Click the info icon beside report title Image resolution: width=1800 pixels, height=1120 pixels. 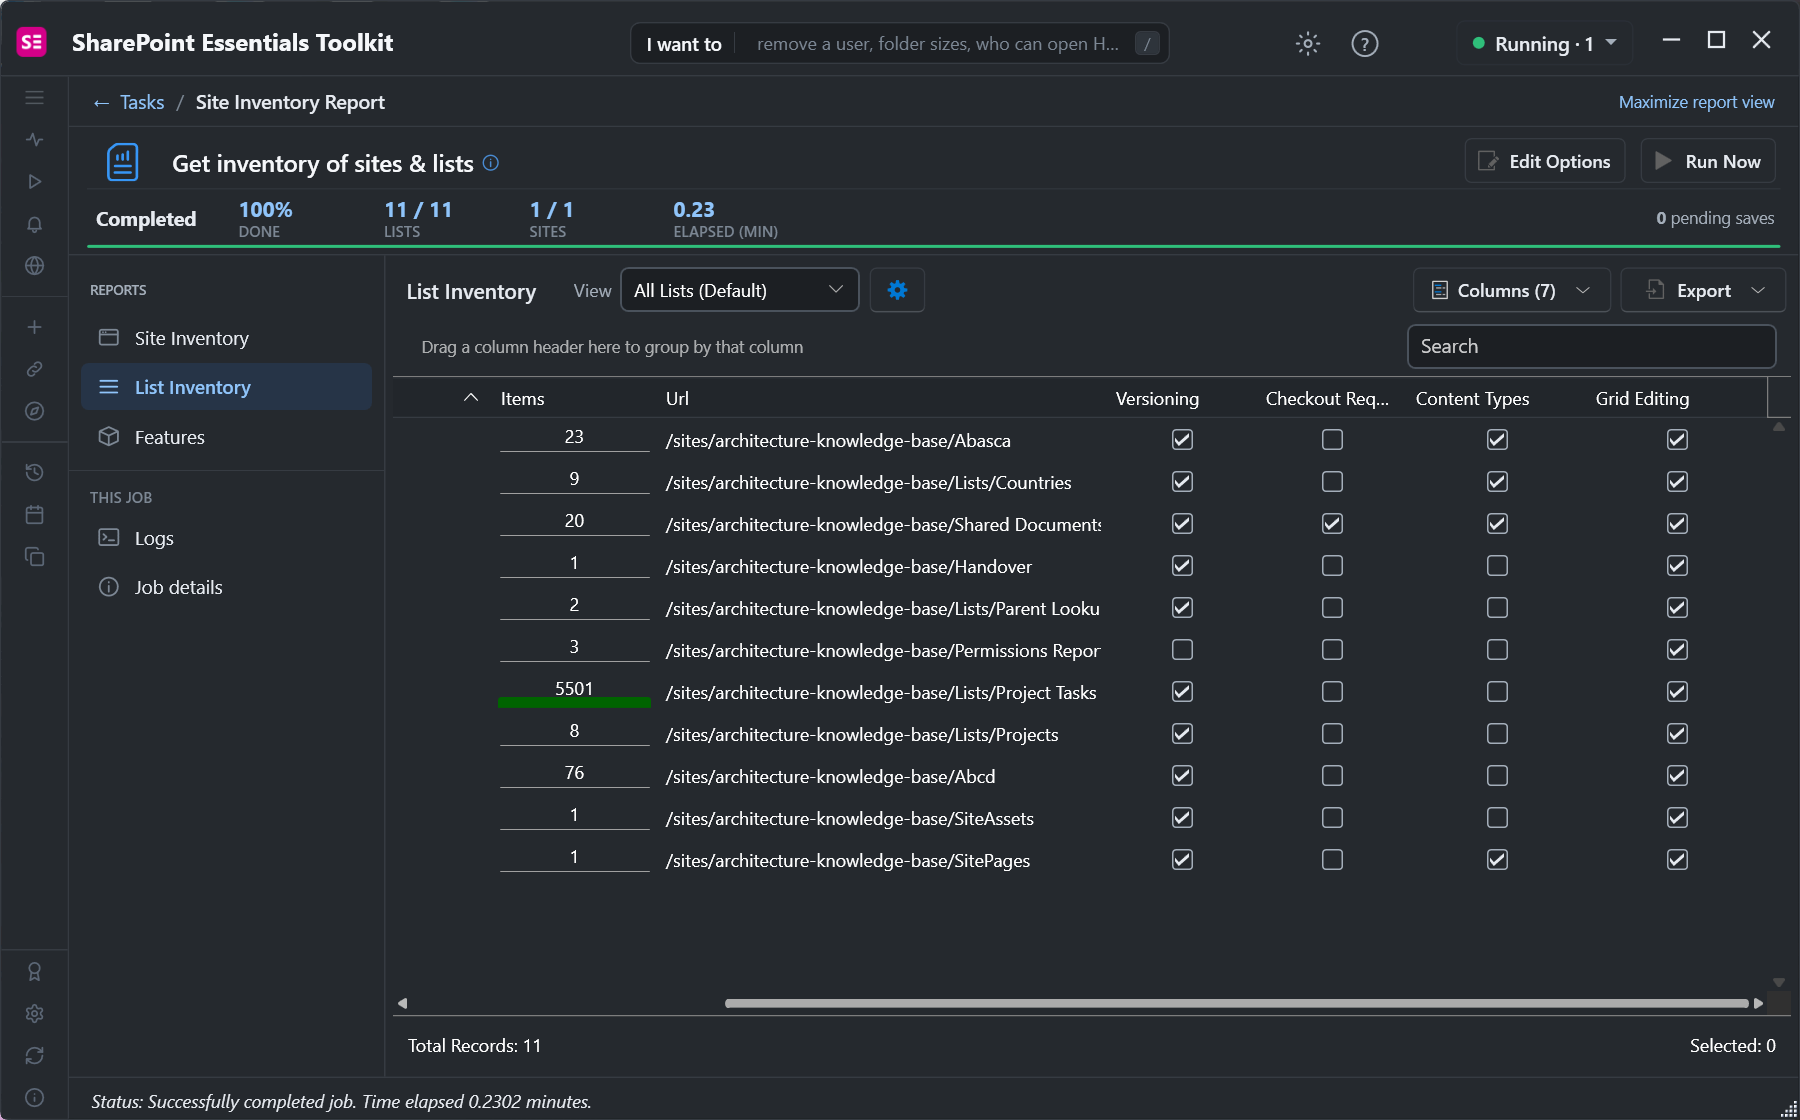[x=491, y=163]
